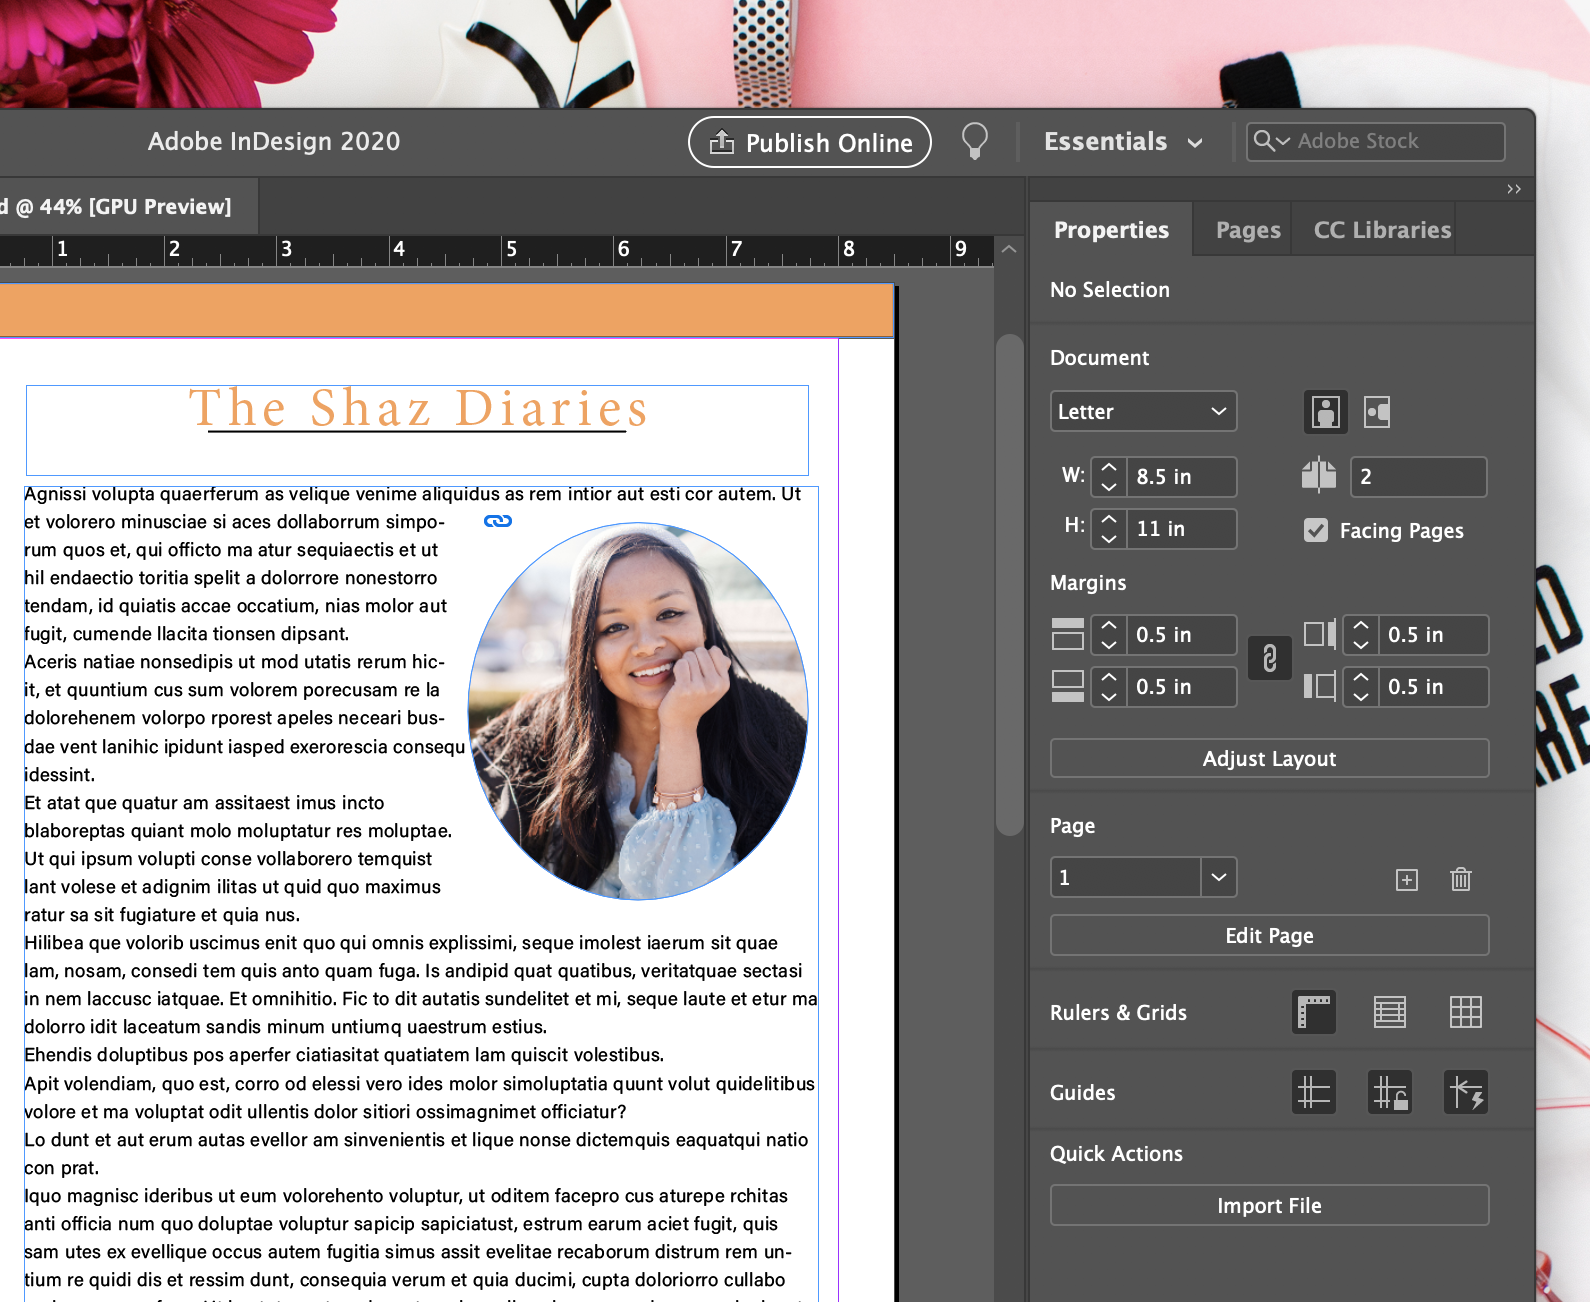Click the bottom margin icon
This screenshot has height=1302, width=1590.
(x=1068, y=686)
